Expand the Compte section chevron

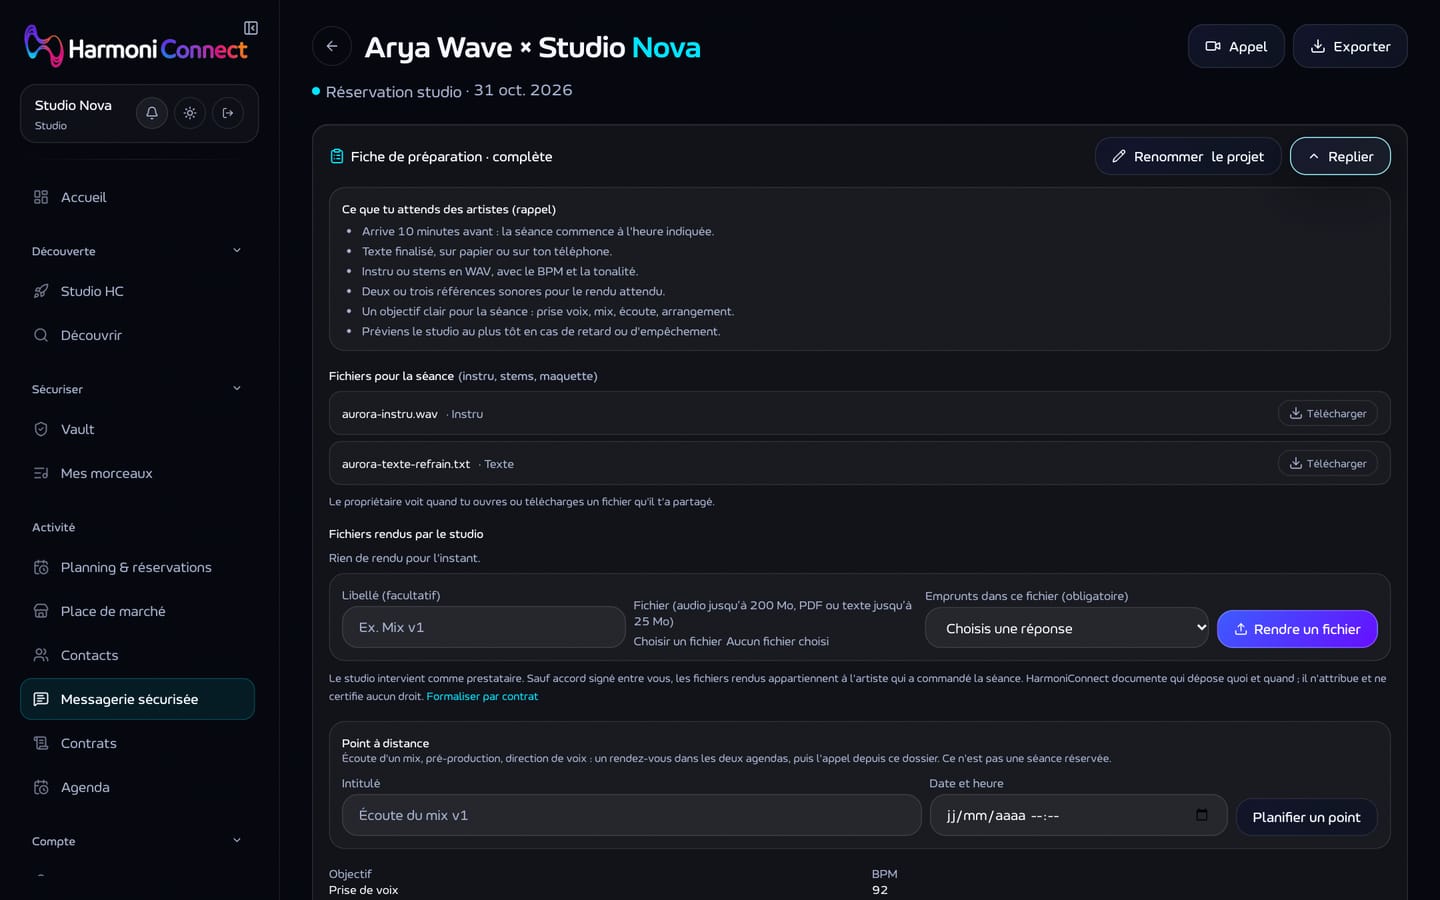pyautogui.click(x=237, y=840)
